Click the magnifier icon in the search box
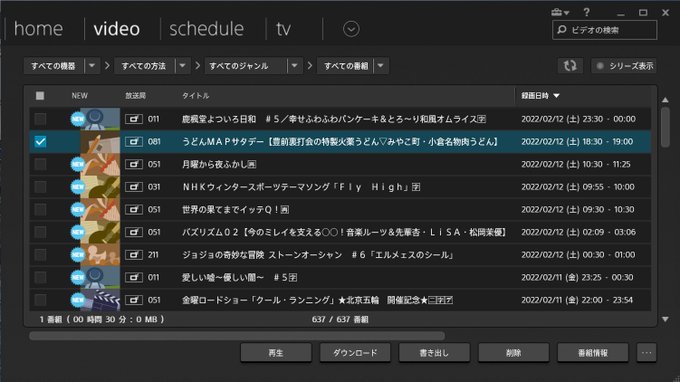 coord(562,29)
